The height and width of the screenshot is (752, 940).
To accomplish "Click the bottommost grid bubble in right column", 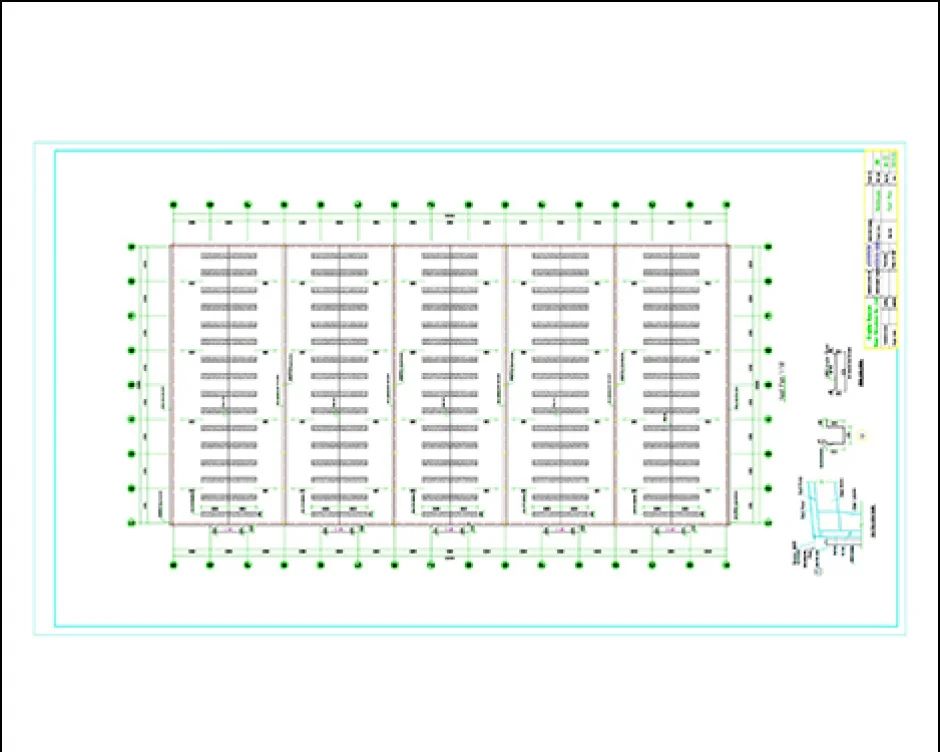I will pyautogui.click(x=768, y=522).
